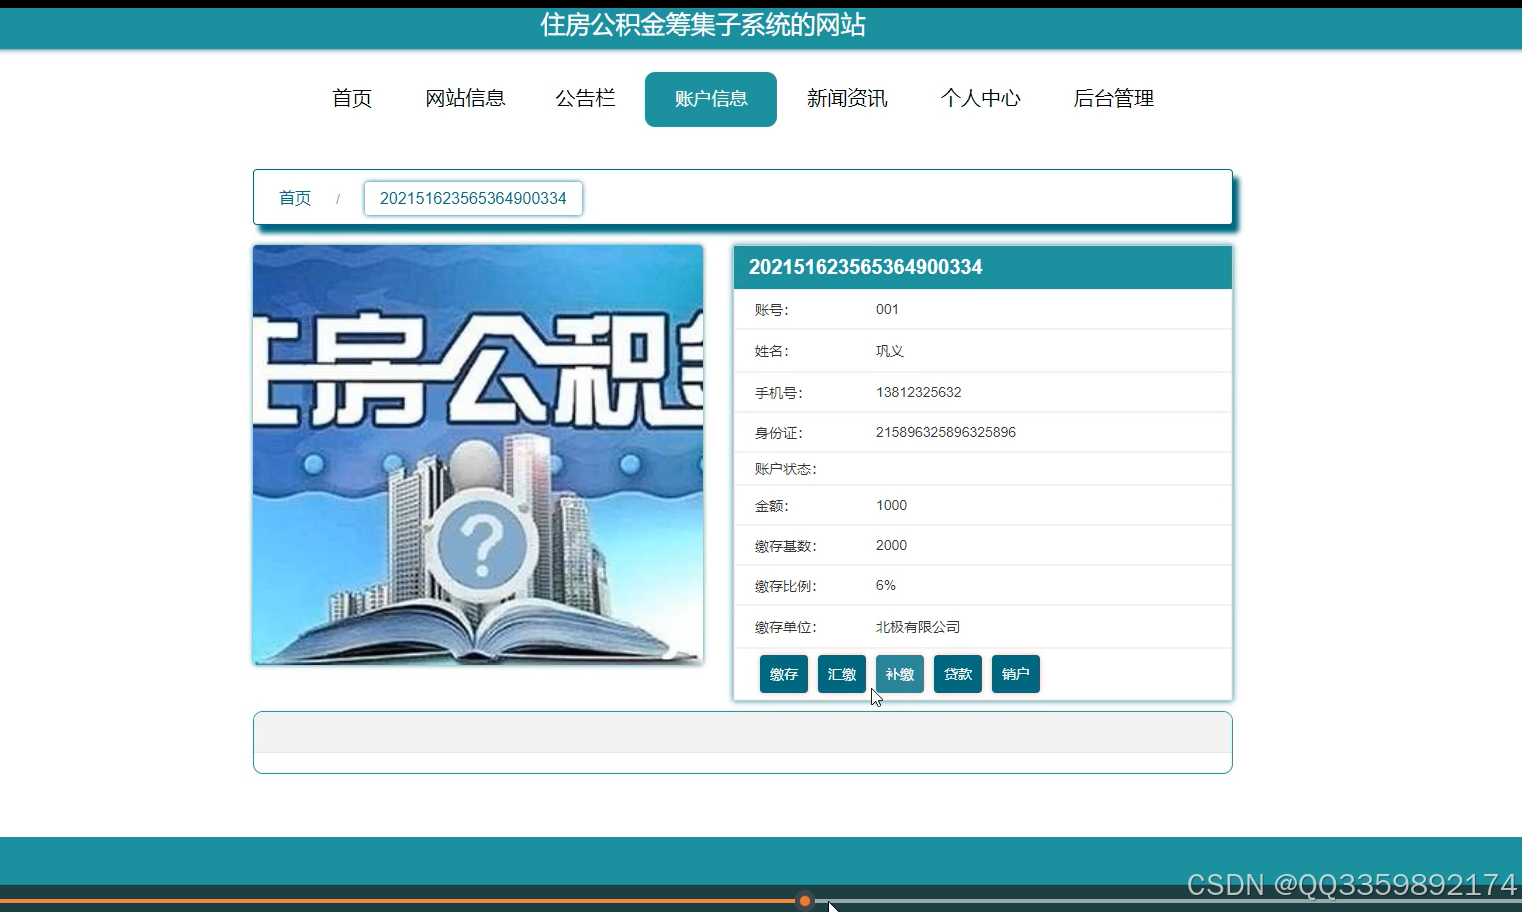Open 新闻资讯 section
This screenshot has width=1522, height=912.
point(847,98)
